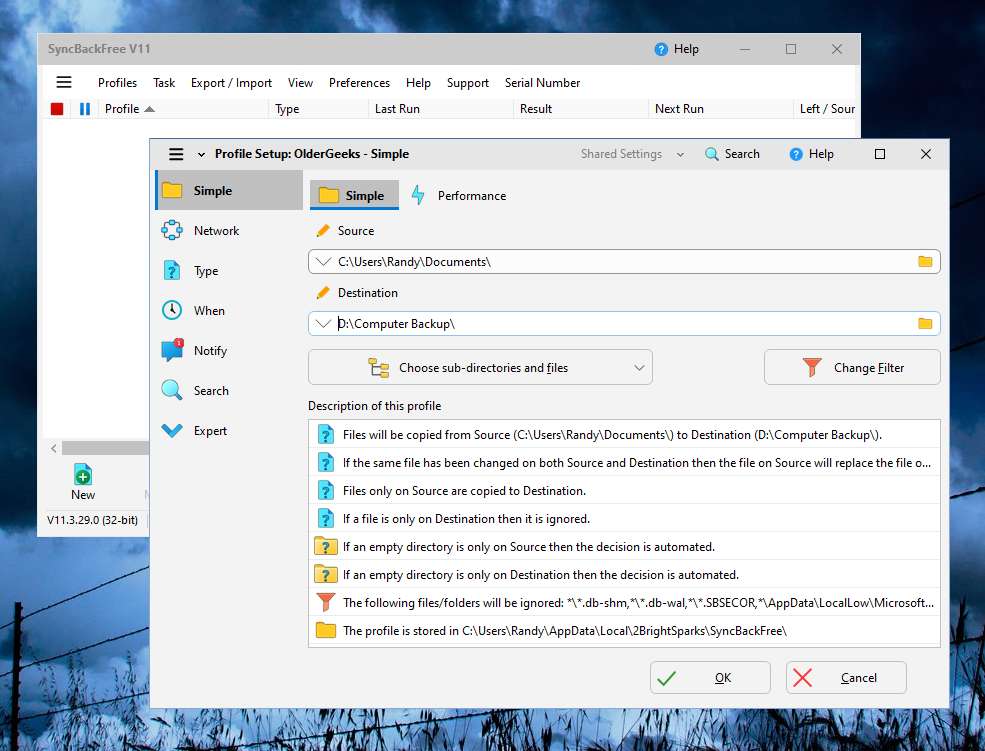Screen dimensions: 985x751
Task: Click the Change Filter button
Action: (x=852, y=367)
